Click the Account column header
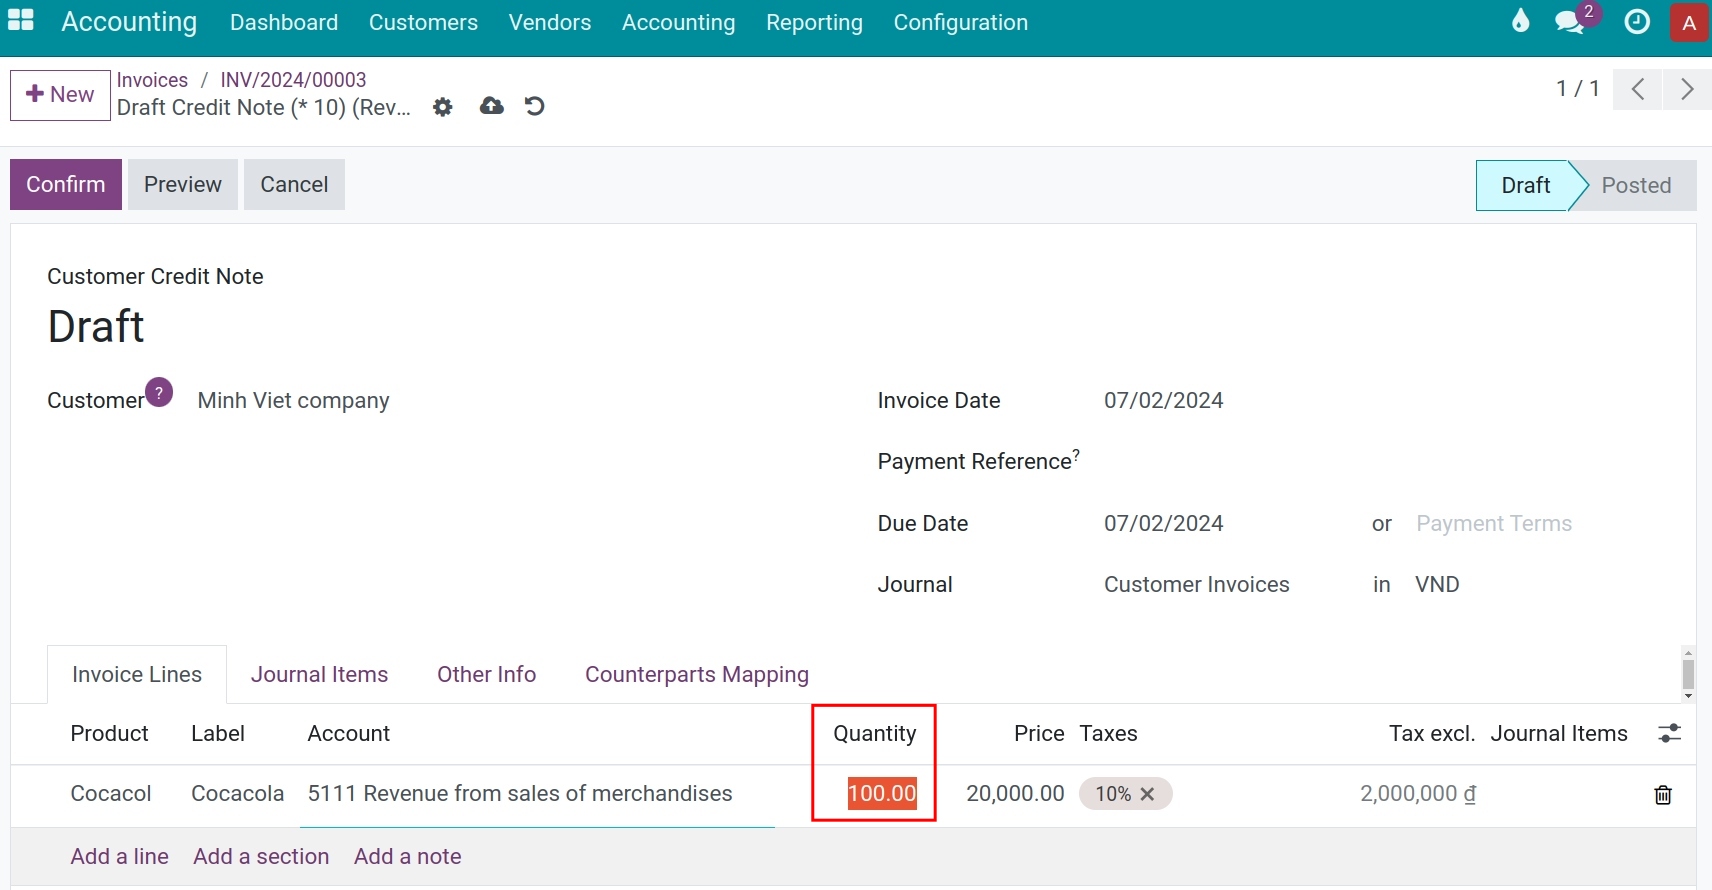Image resolution: width=1712 pixels, height=890 pixels. pos(348,734)
